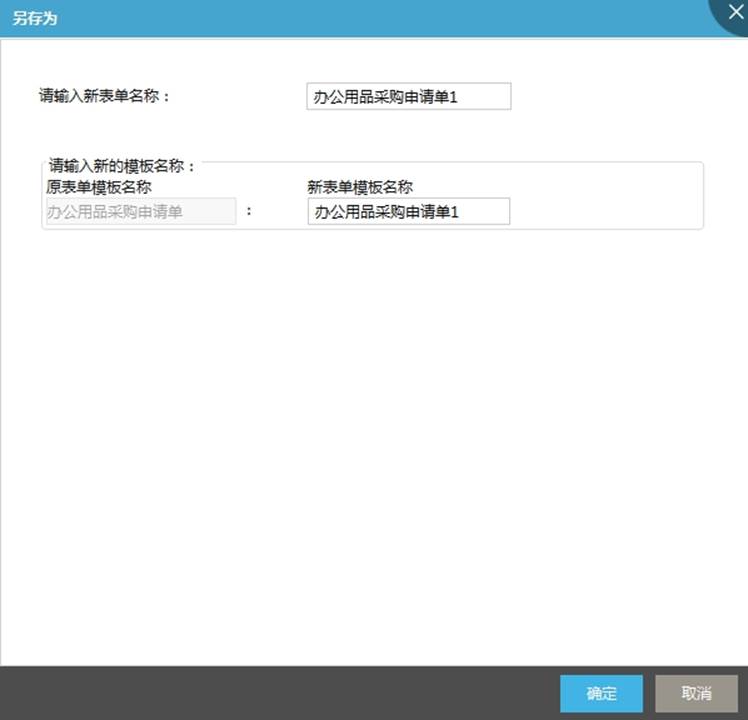Click the 请输入新表单名称 label
Image resolution: width=748 pixels, height=720 pixels.
tap(105, 97)
